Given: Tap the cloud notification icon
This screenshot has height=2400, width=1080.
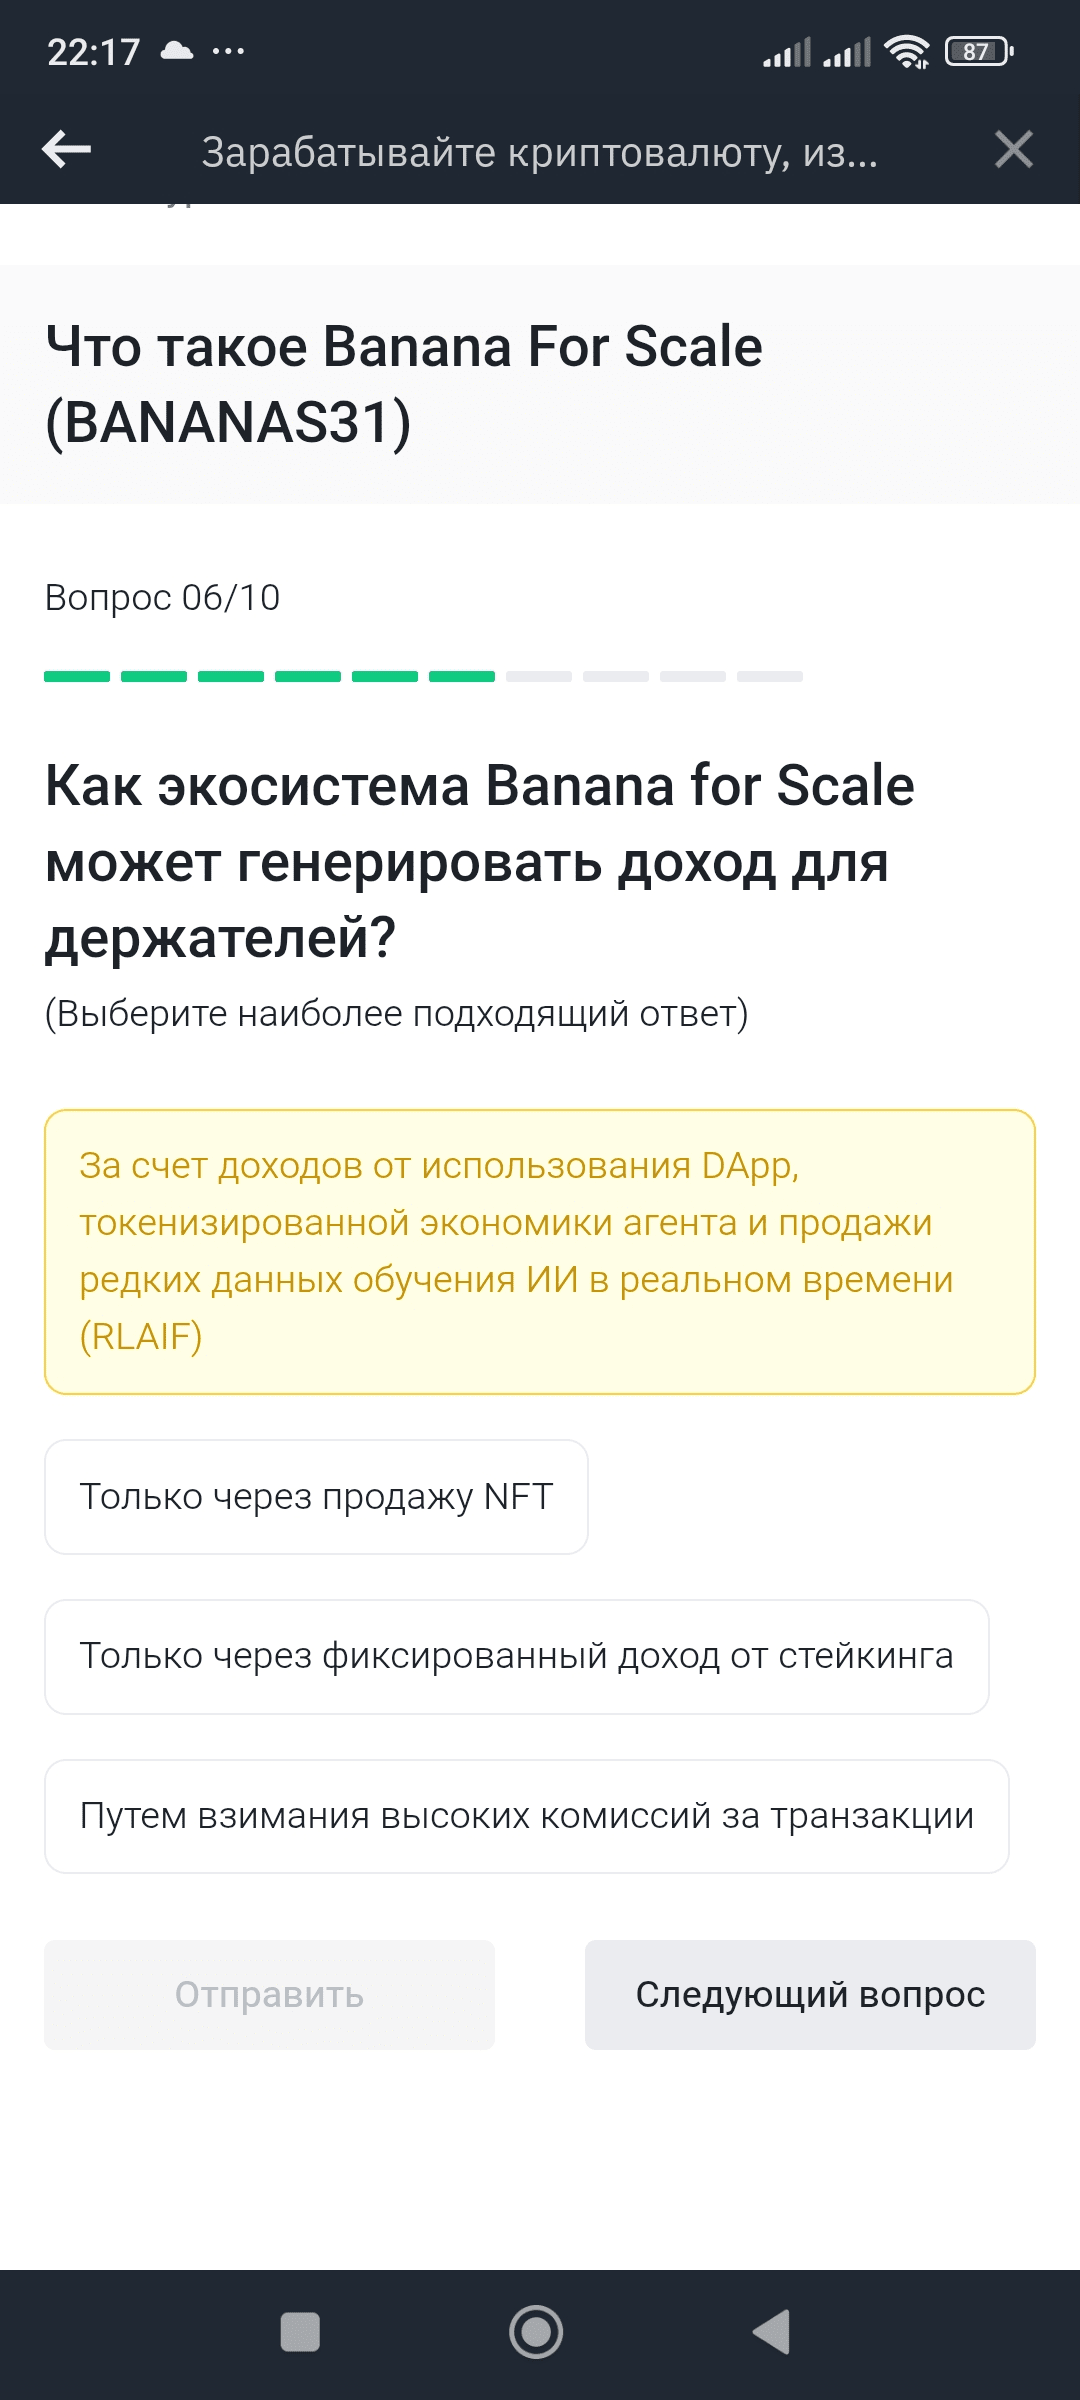Looking at the screenshot, I should click(x=177, y=51).
